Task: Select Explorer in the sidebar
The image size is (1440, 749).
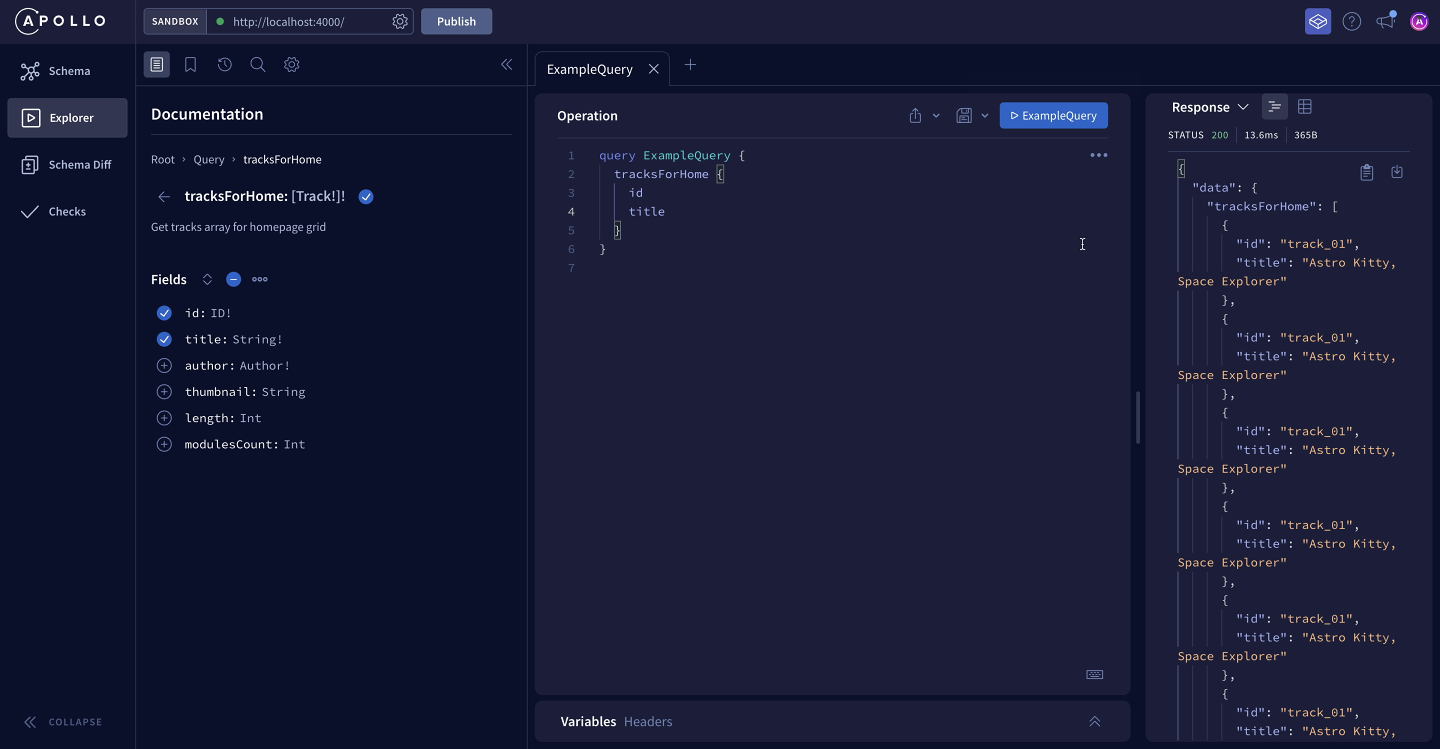Action: tap(67, 118)
